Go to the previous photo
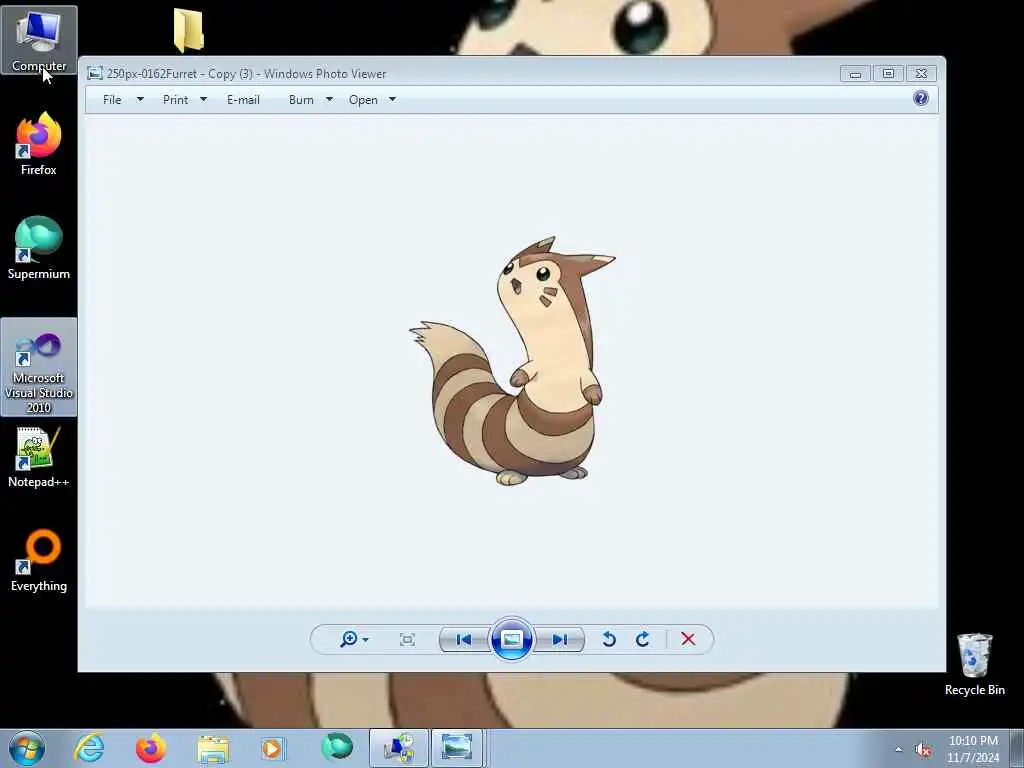Screen dimensions: 1024x768 pyautogui.click(x=464, y=639)
